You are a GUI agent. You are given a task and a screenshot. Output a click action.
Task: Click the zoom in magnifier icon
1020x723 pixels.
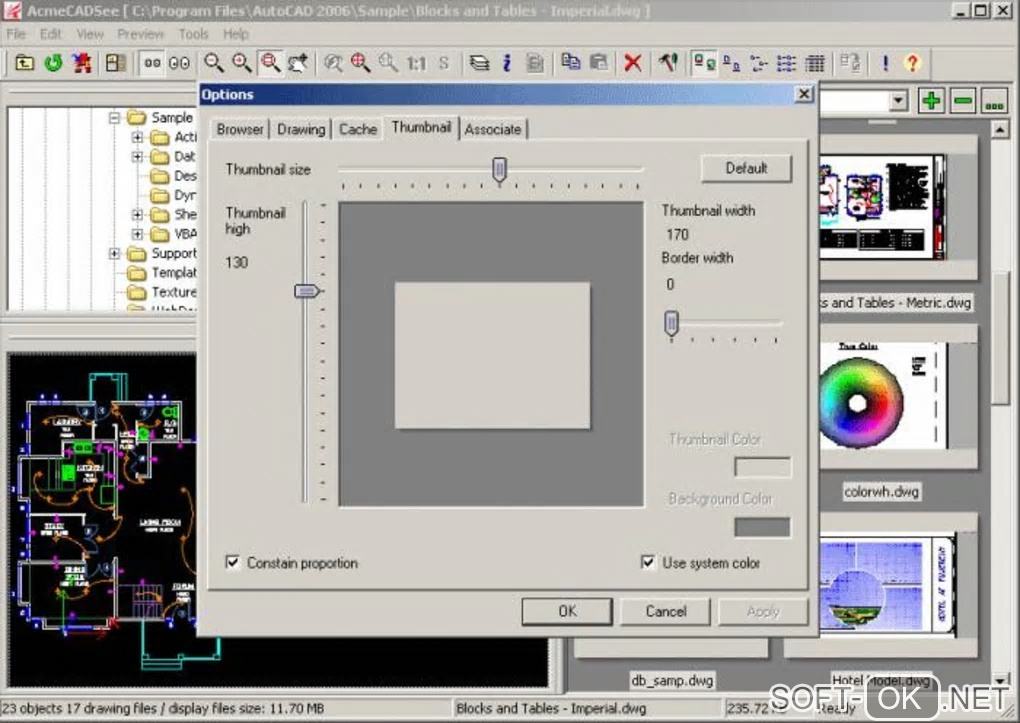click(x=242, y=63)
